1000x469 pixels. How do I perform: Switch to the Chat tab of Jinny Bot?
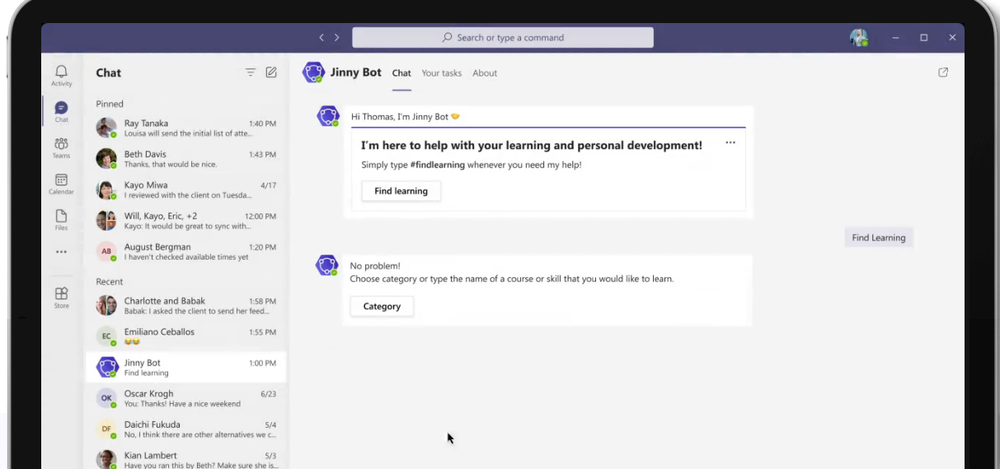(401, 73)
